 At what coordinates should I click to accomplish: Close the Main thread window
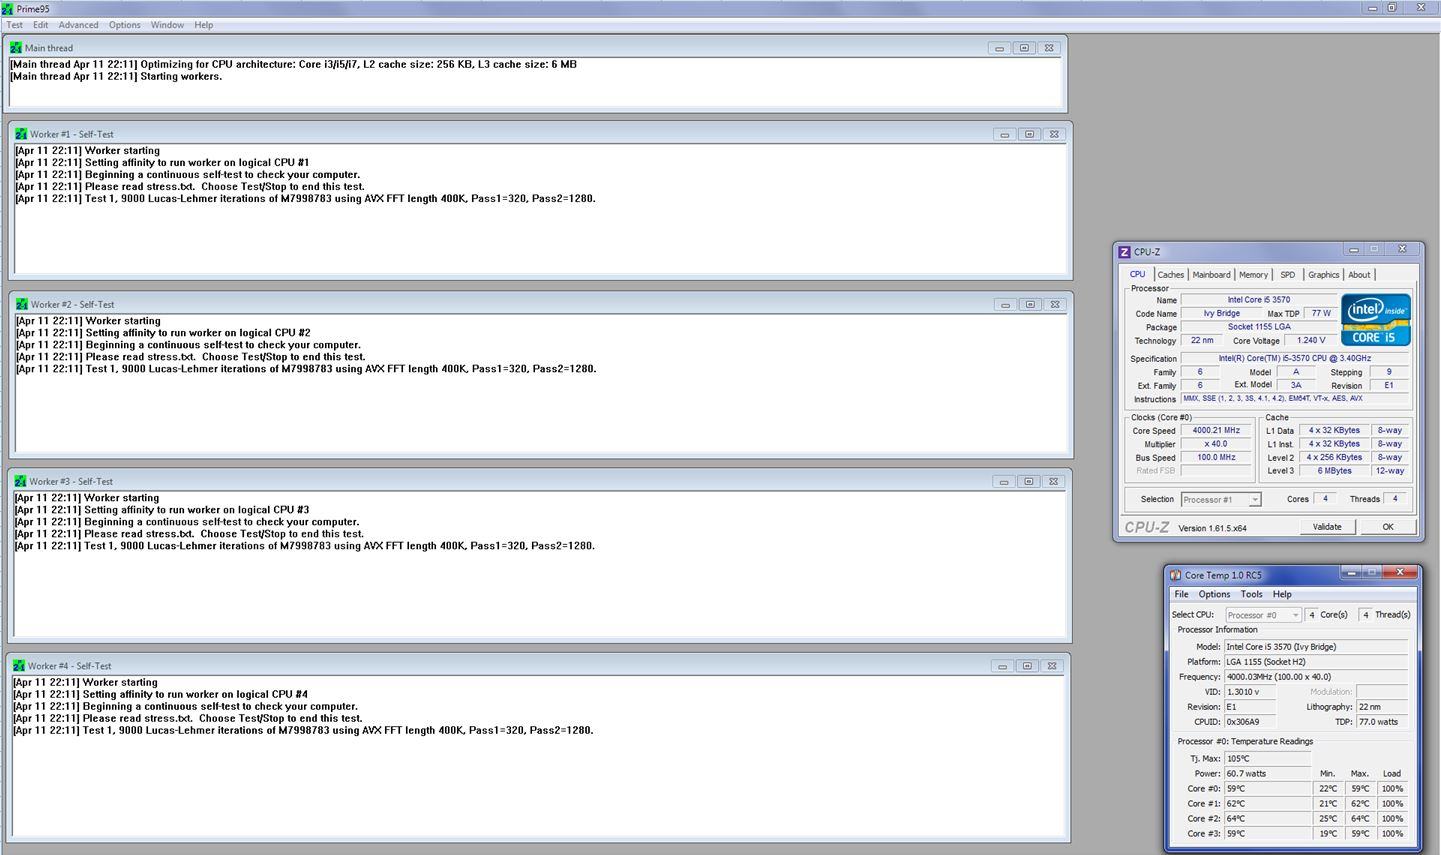tap(1049, 48)
